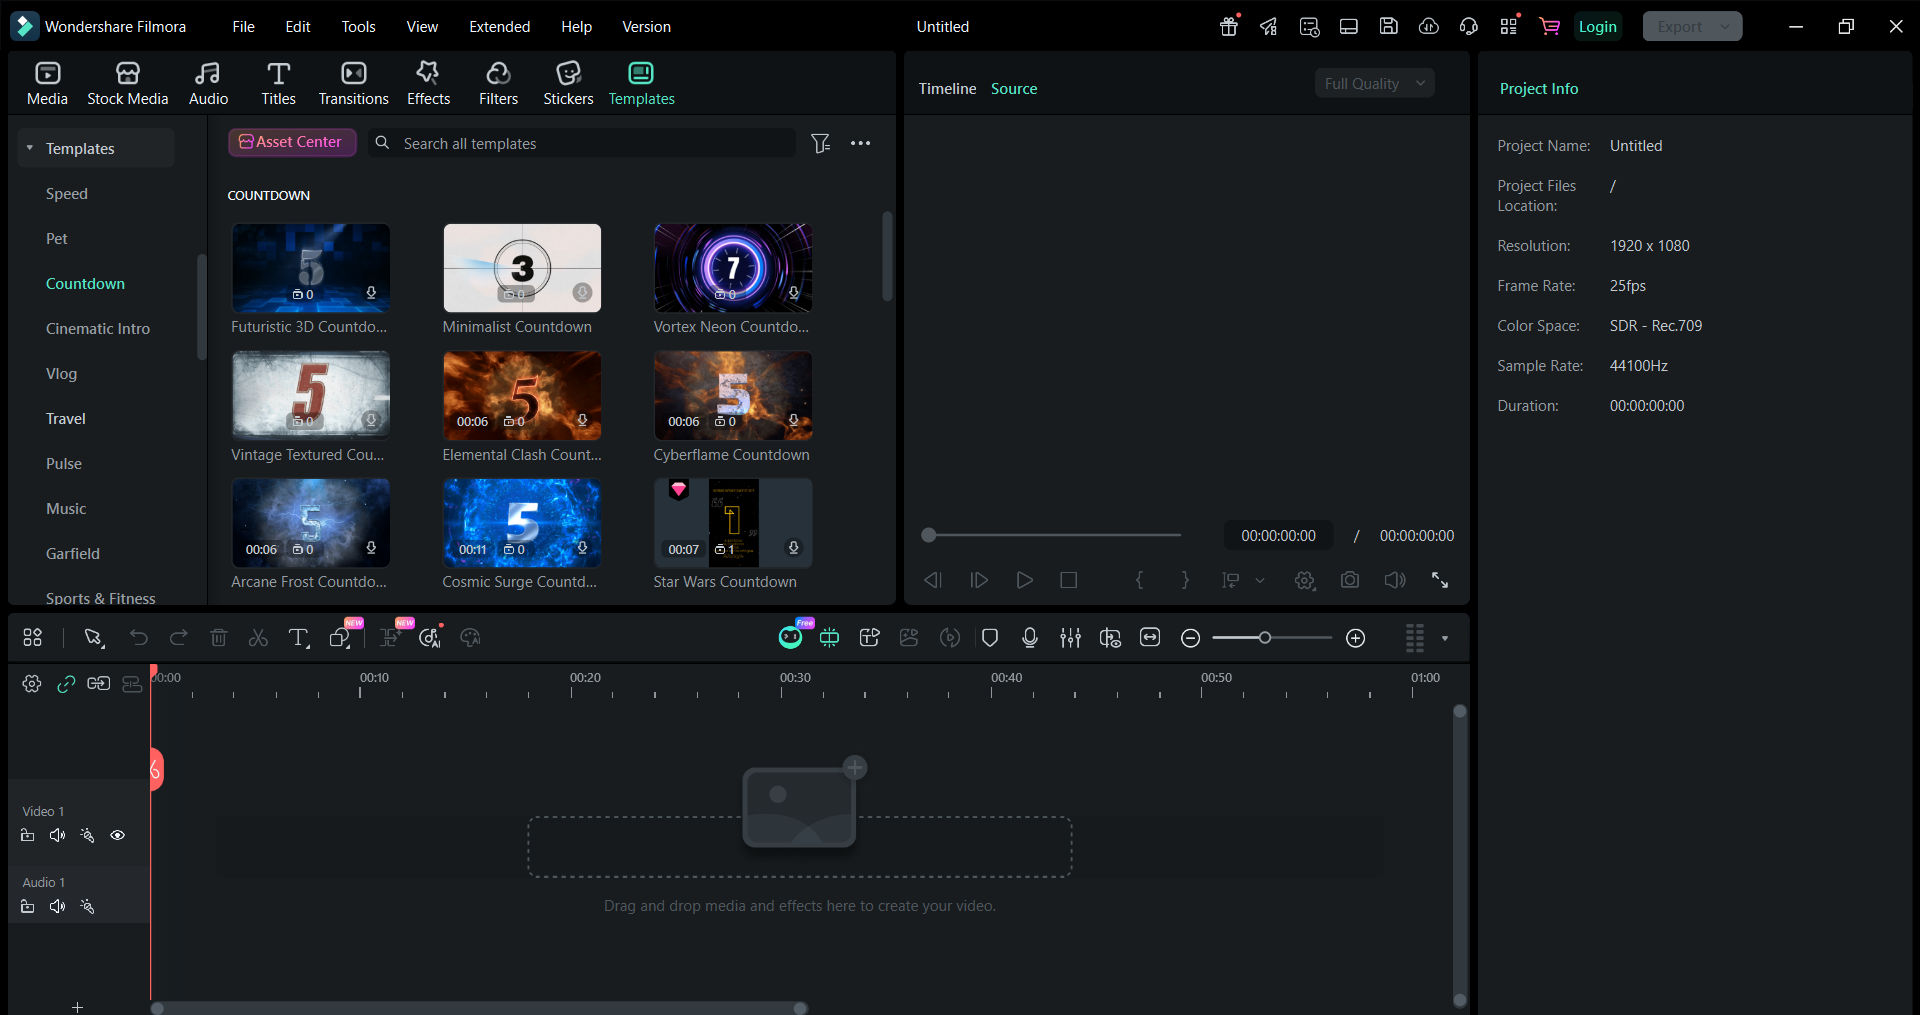Open the timeline settings gear icon
Viewport: 1920px width, 1015px height.
click(32, 684)
